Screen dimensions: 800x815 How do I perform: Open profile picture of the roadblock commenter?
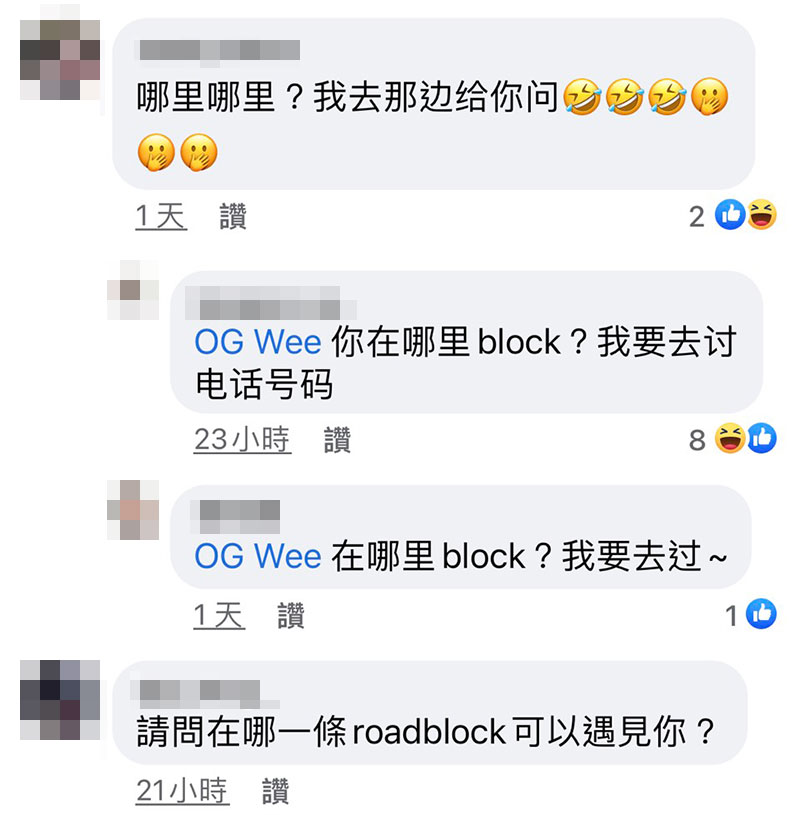(60, 700)
